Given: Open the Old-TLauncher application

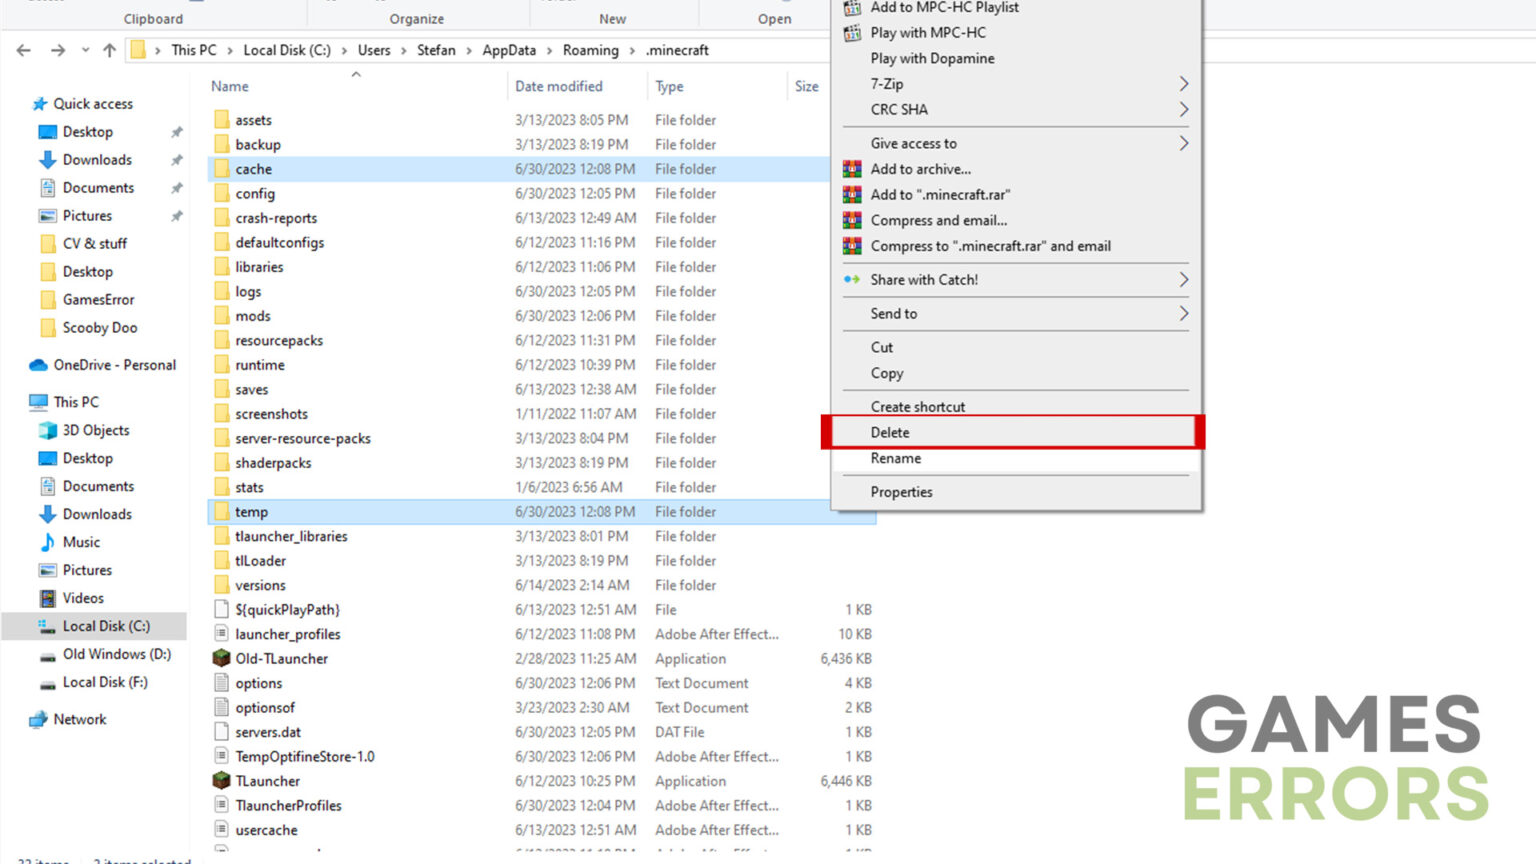Looking at the screenshot, I should click(x=281, y=658).
